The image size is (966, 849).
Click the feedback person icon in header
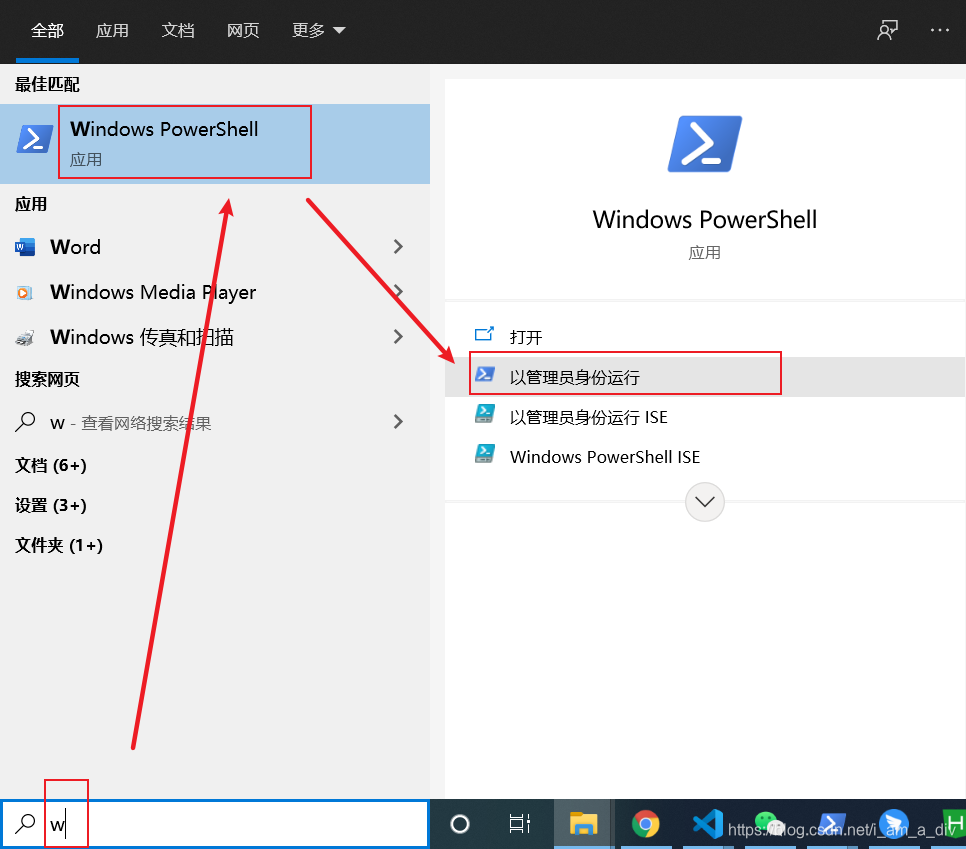coord(887,30)
